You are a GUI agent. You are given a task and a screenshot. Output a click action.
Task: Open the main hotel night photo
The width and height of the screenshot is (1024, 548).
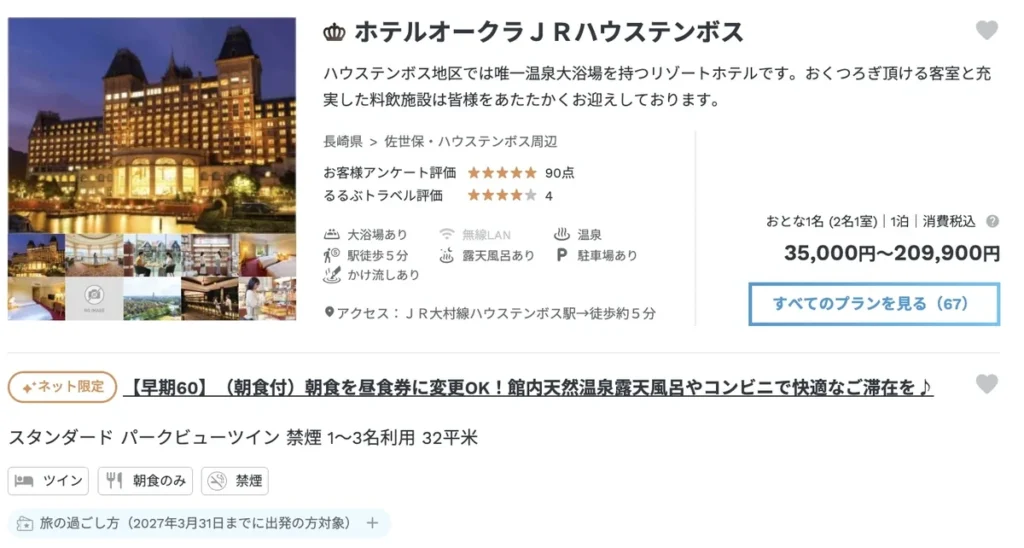[x=152, y=125]
